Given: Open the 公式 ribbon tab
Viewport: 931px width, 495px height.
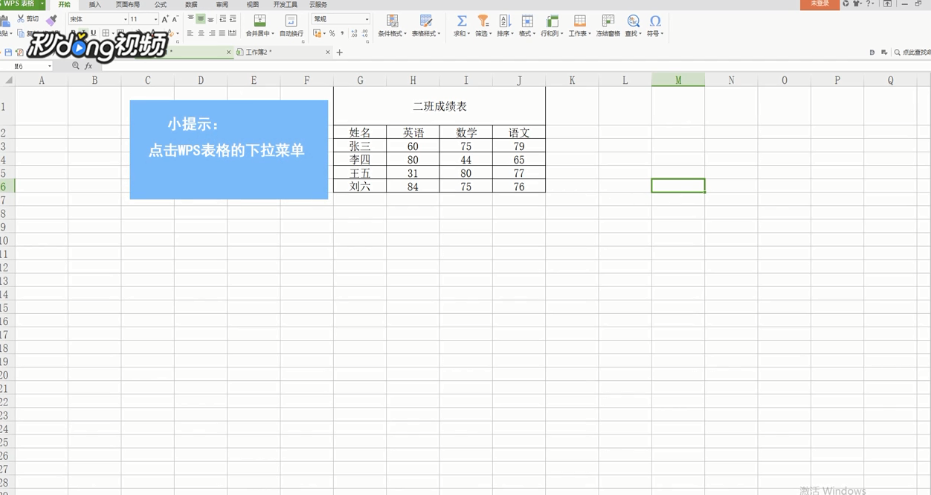Looking at the screenshot, I should [x=160, y=4].
